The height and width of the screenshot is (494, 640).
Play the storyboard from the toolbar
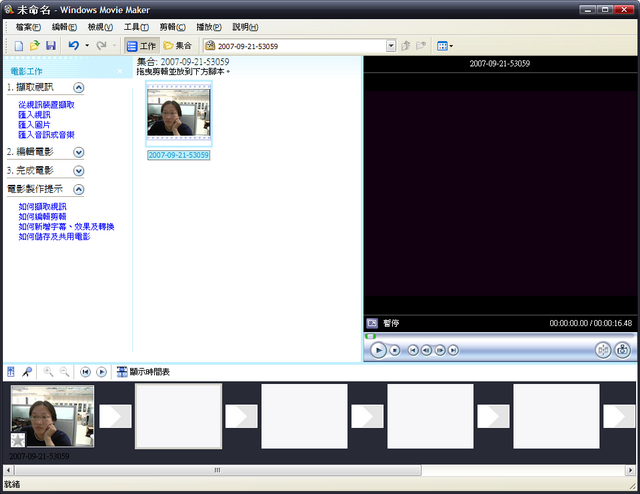(x=102, y=372)
